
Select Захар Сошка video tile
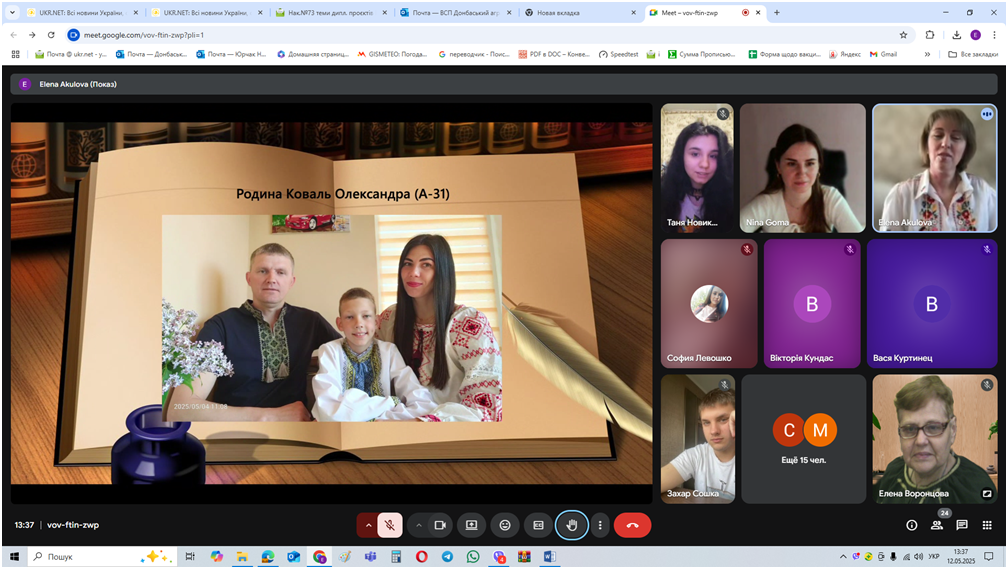tap(698, 439)
